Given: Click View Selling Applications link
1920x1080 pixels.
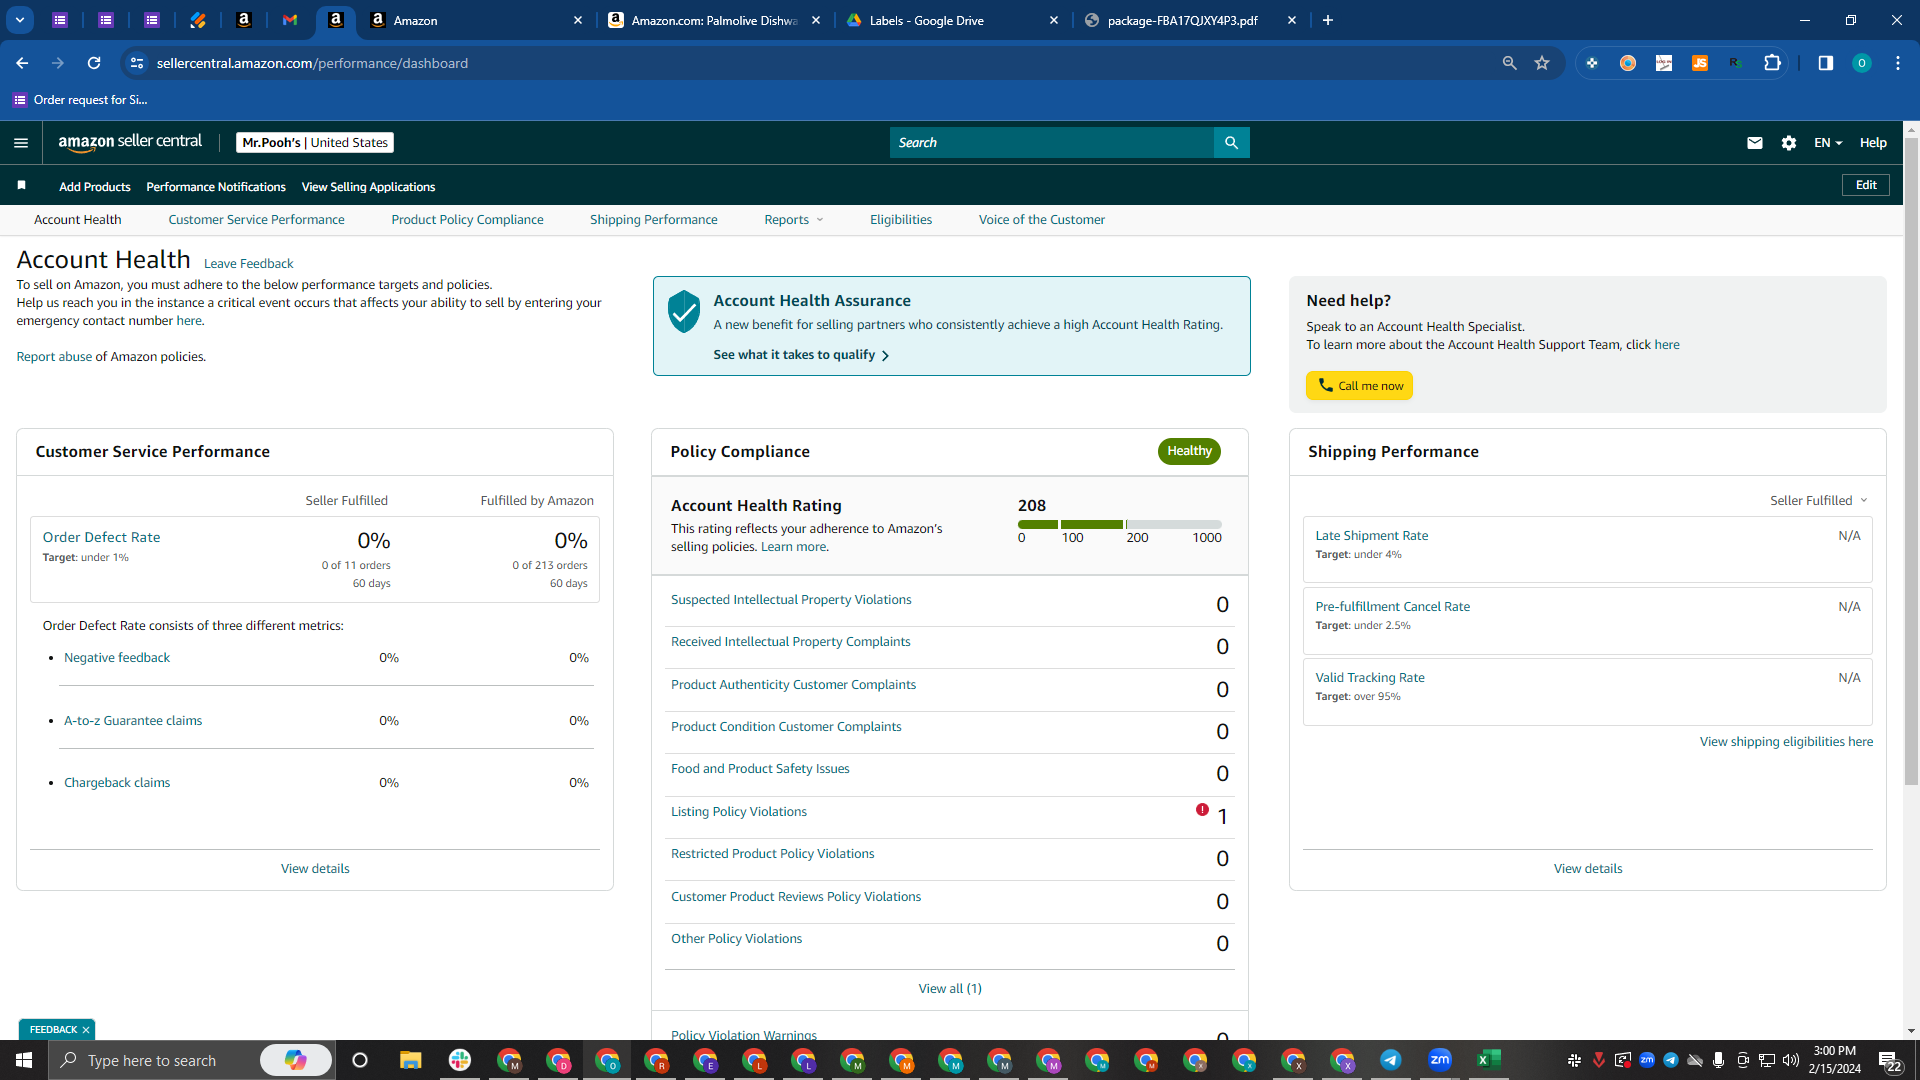Looking at the screenshot, I should pos(368,187).
